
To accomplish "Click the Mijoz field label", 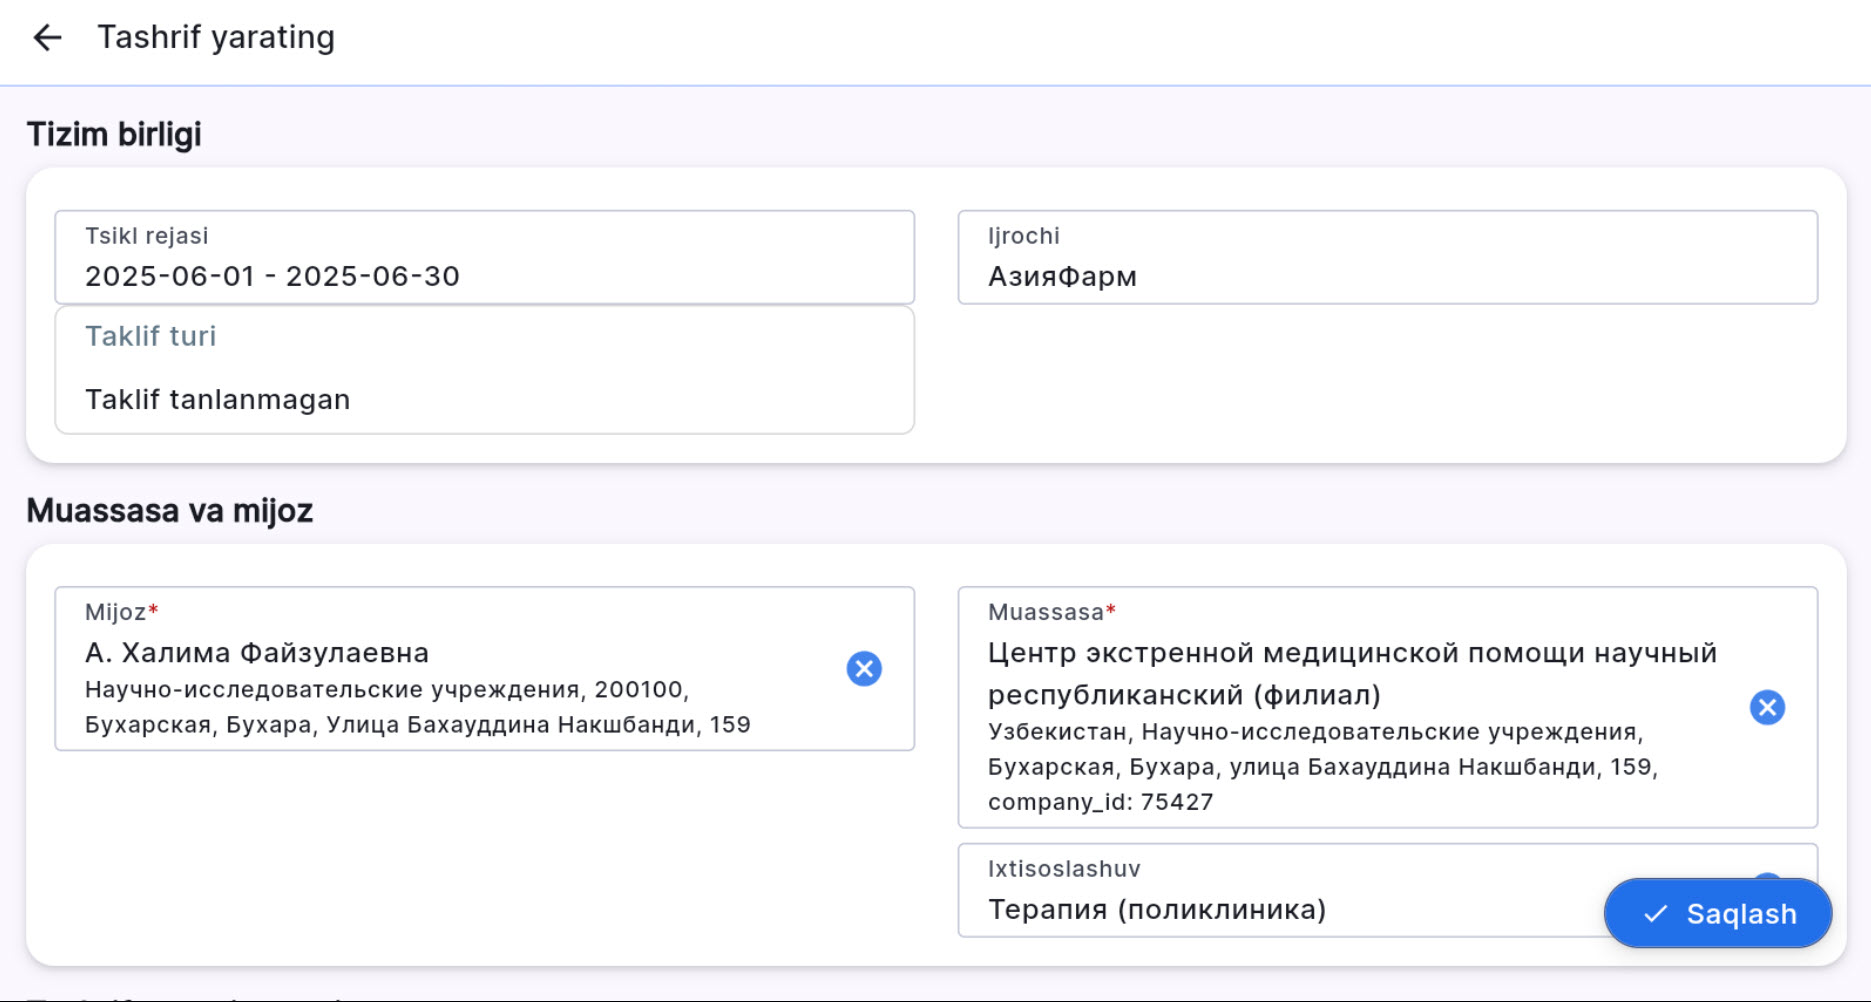I will [116, 612].
